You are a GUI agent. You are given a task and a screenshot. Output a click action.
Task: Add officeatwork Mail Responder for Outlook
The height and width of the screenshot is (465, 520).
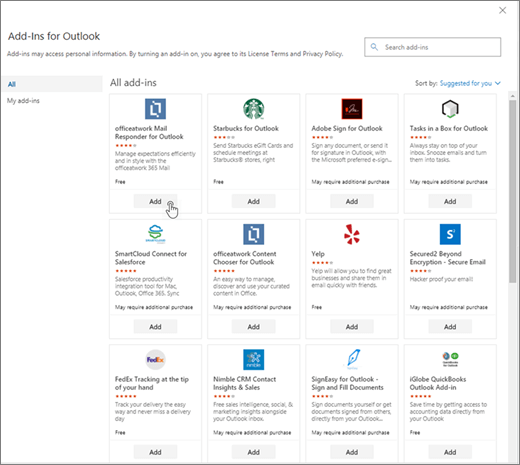click(x=155, y=201)
